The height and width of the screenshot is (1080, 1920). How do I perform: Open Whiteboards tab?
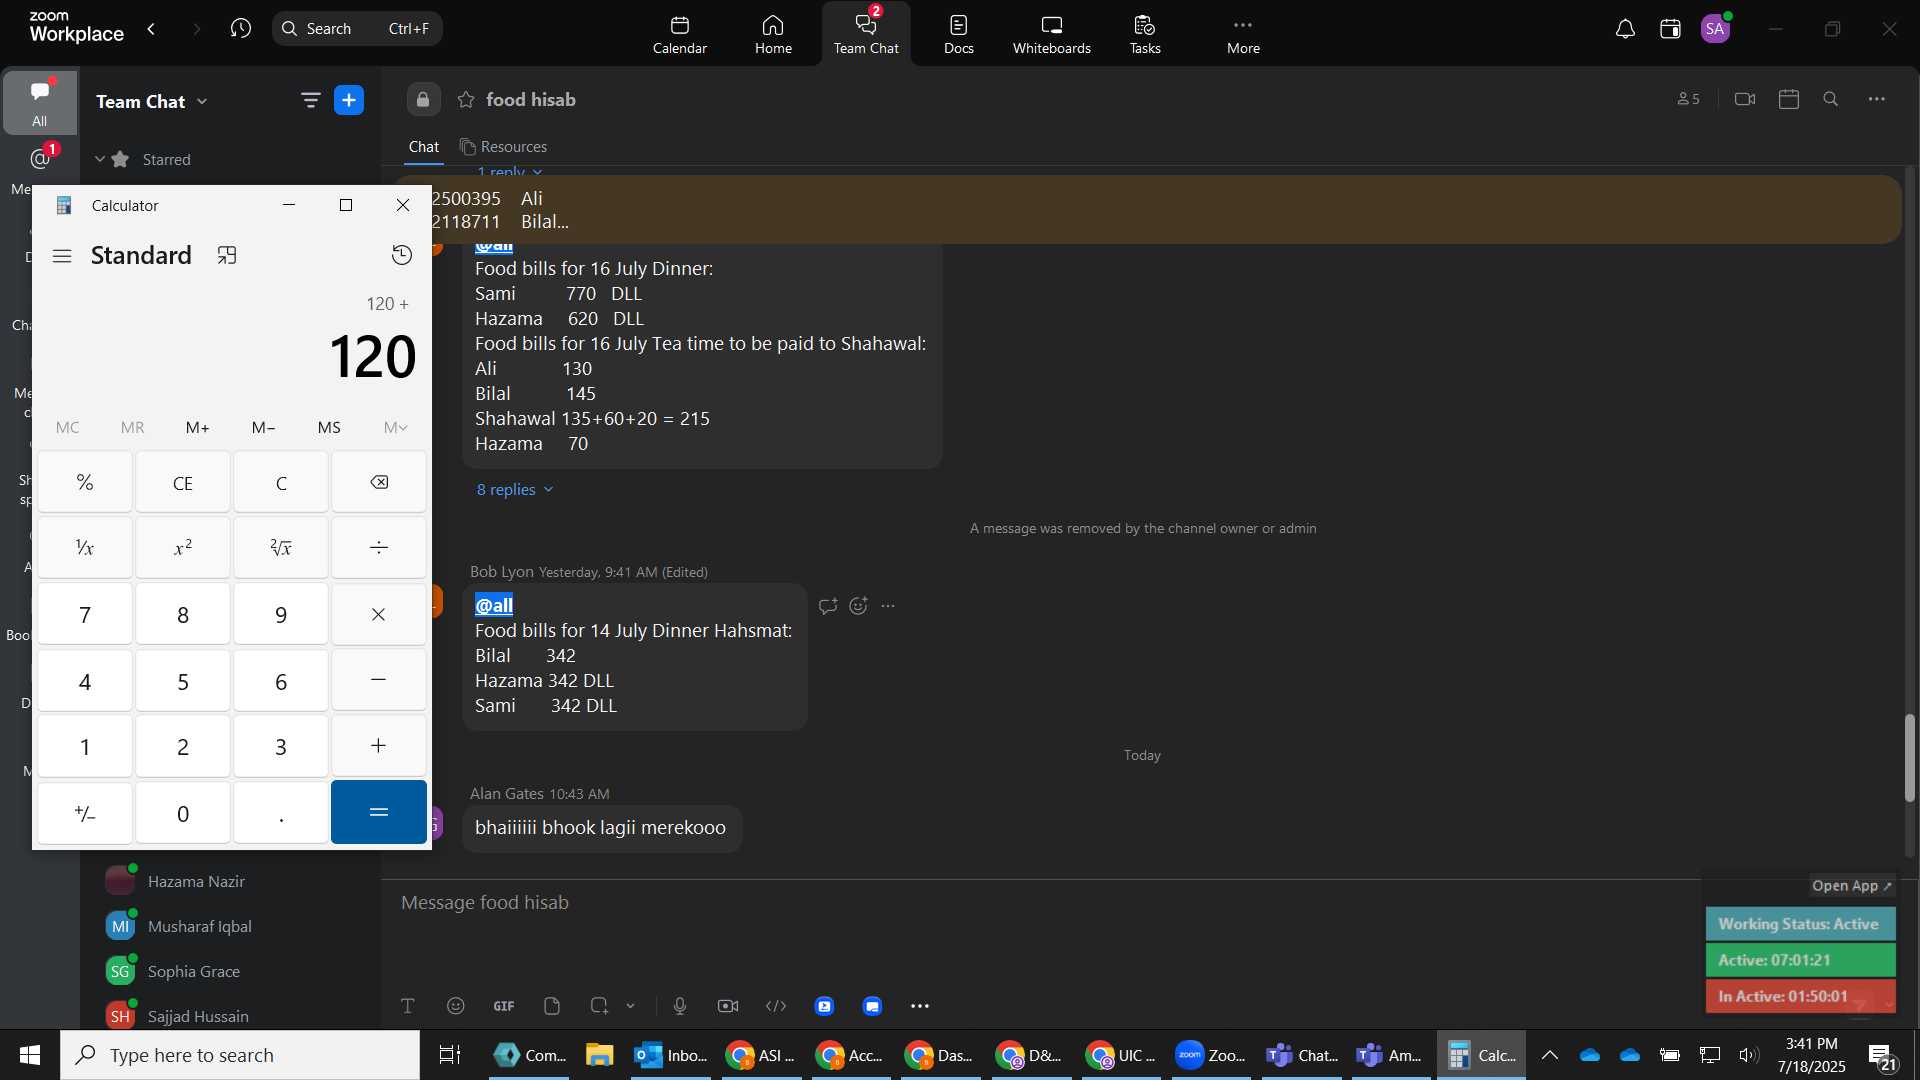(1051, 34)
